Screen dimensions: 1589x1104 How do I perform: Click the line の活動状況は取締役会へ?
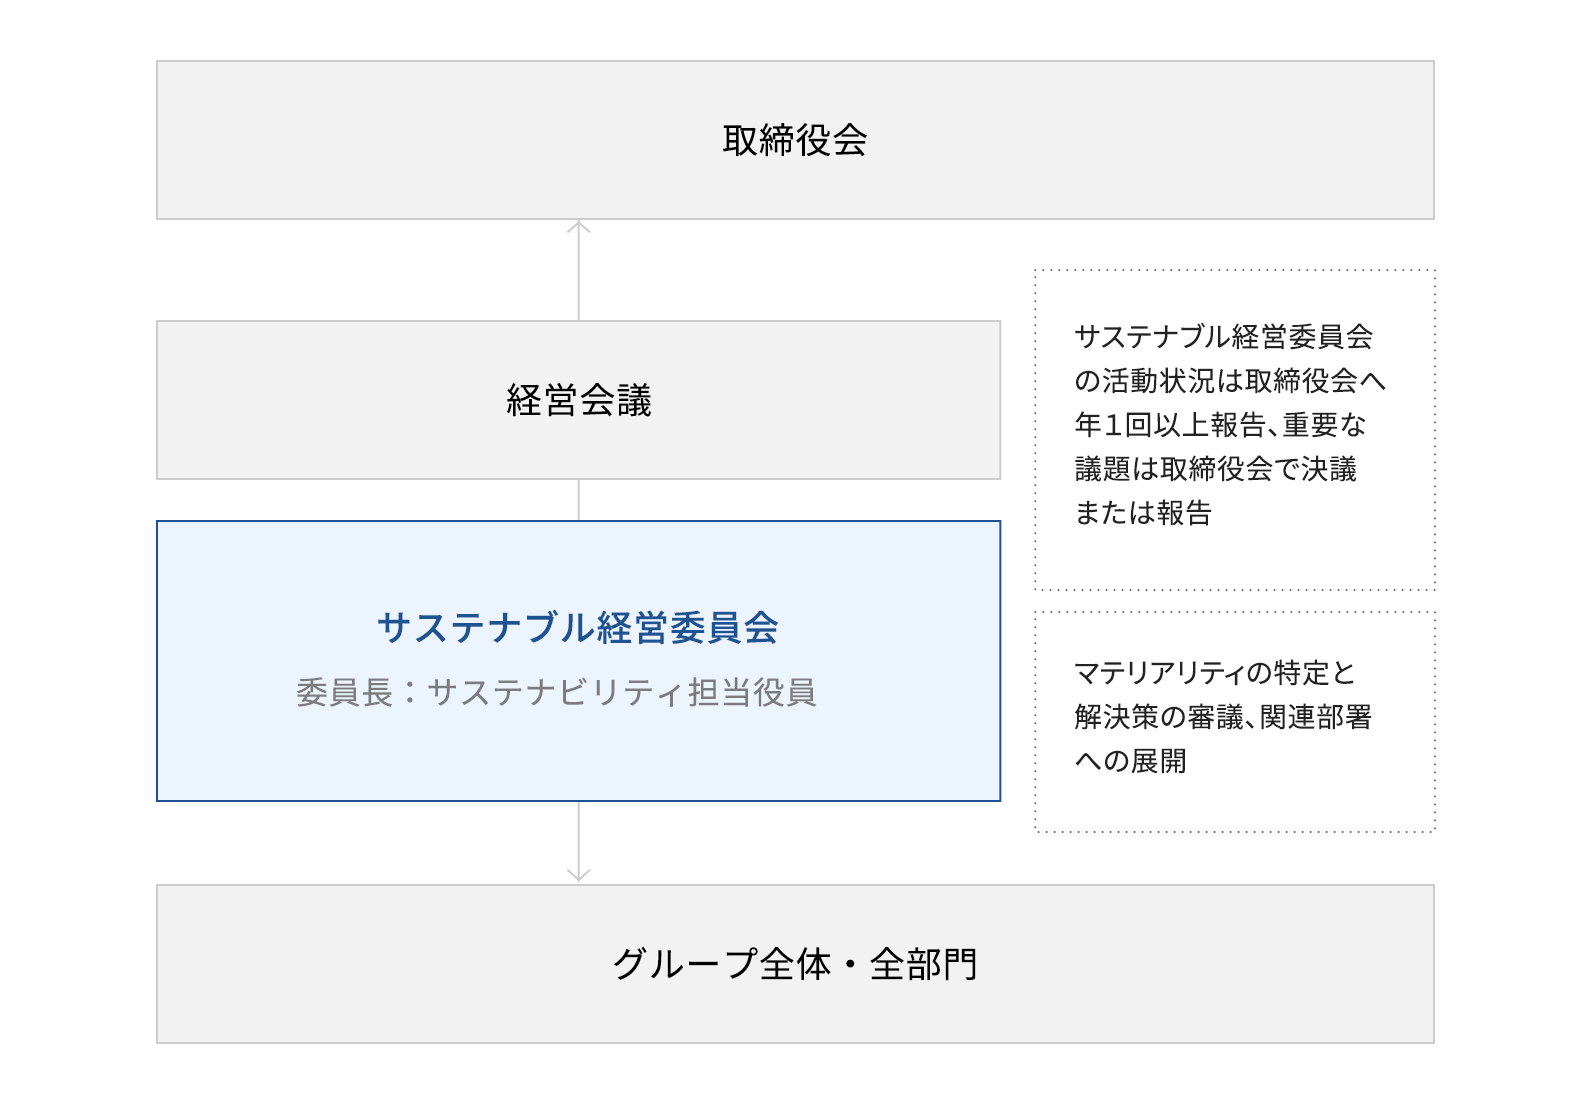click(1229, 381)
